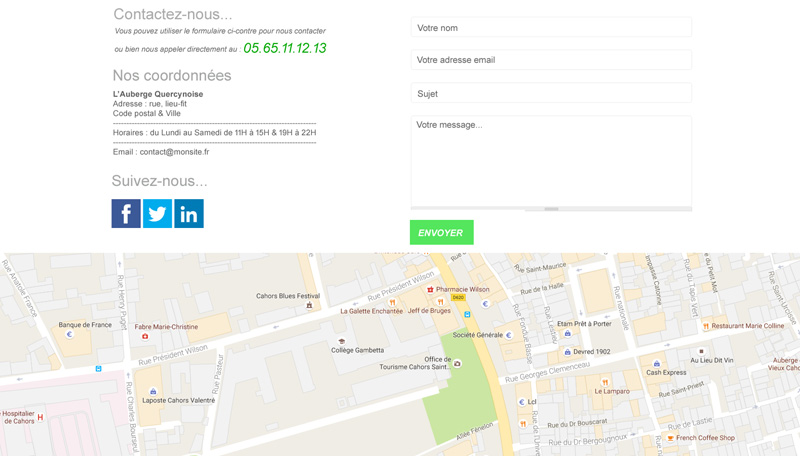Click the contact@monsite.fr email address
800x456 pixels.
(174, 151)
